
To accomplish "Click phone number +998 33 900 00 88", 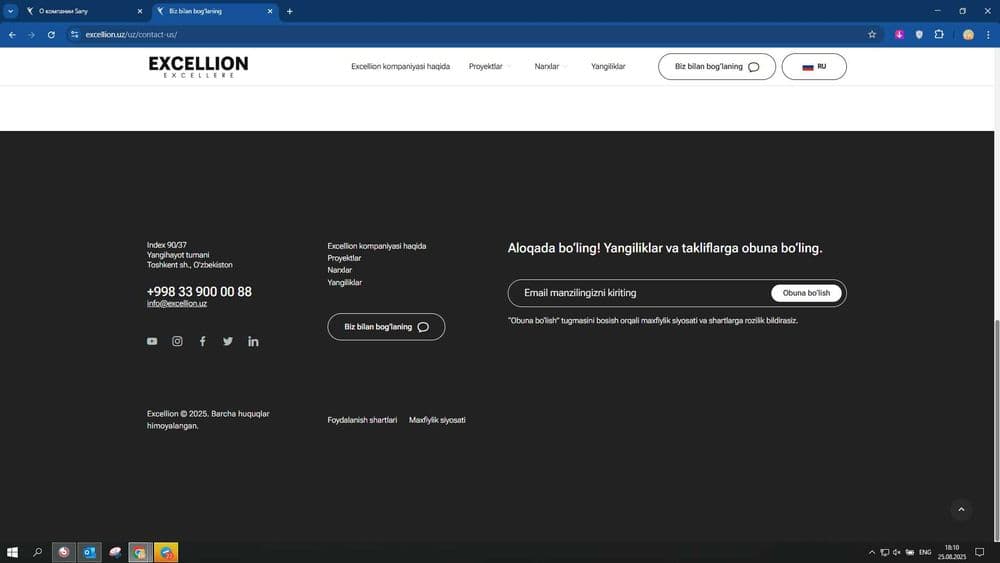I will coord(199,291).
